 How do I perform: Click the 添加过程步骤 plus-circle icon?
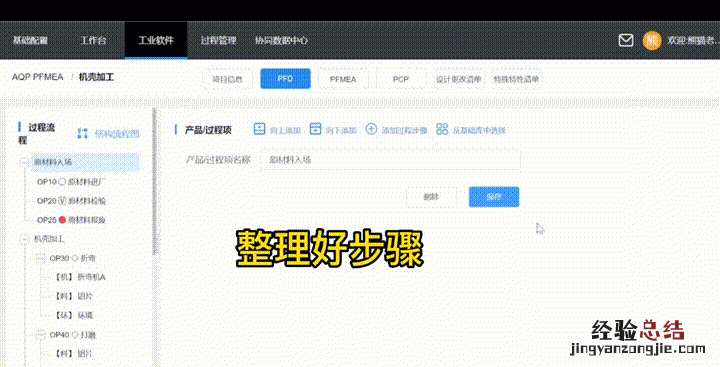(x=371, y=129)
